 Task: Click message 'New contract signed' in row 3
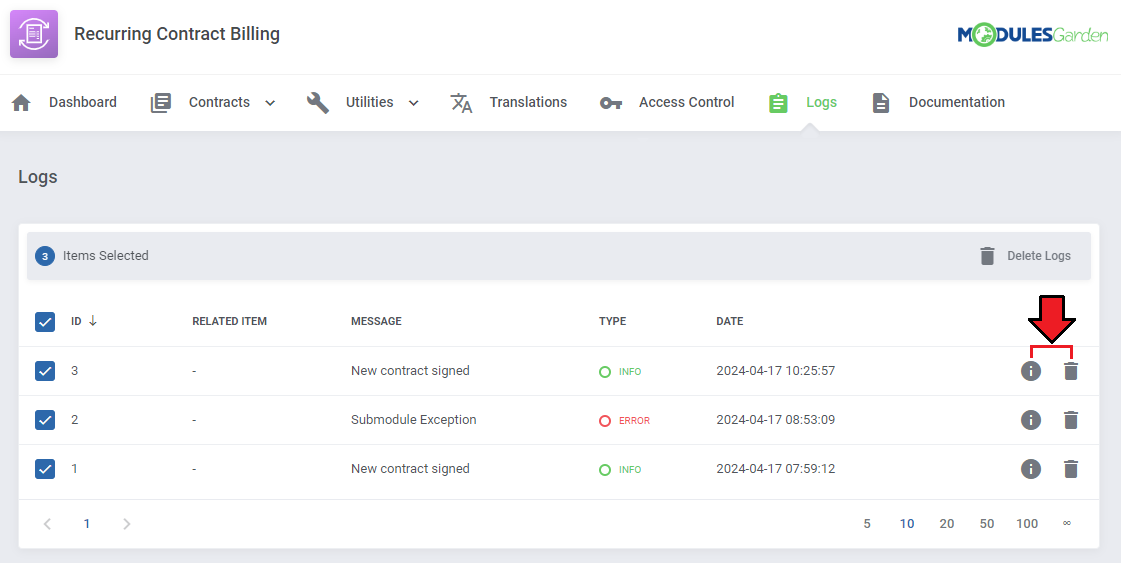[410, 371]
